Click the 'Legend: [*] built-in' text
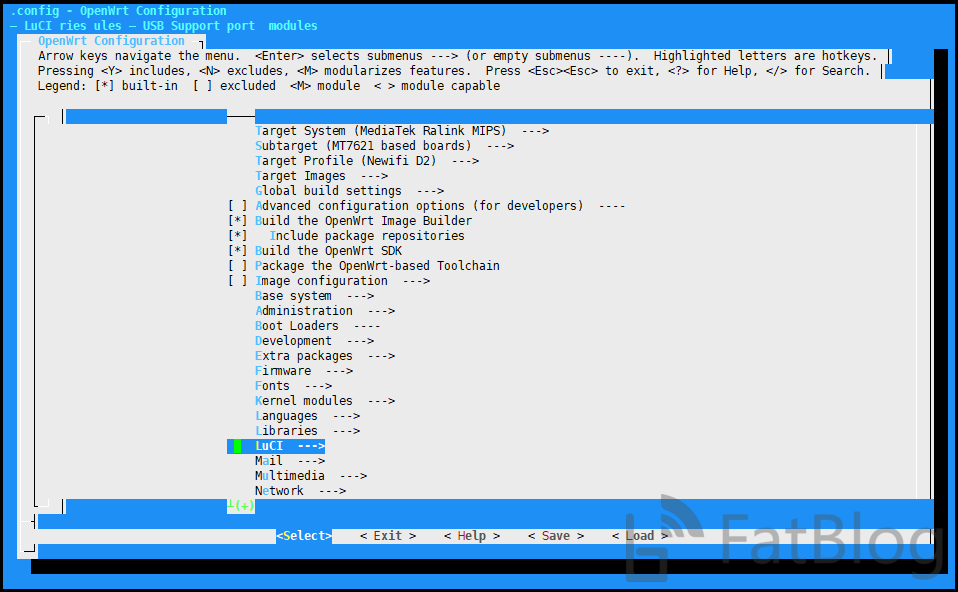958x592 pixels. (108, 86)
